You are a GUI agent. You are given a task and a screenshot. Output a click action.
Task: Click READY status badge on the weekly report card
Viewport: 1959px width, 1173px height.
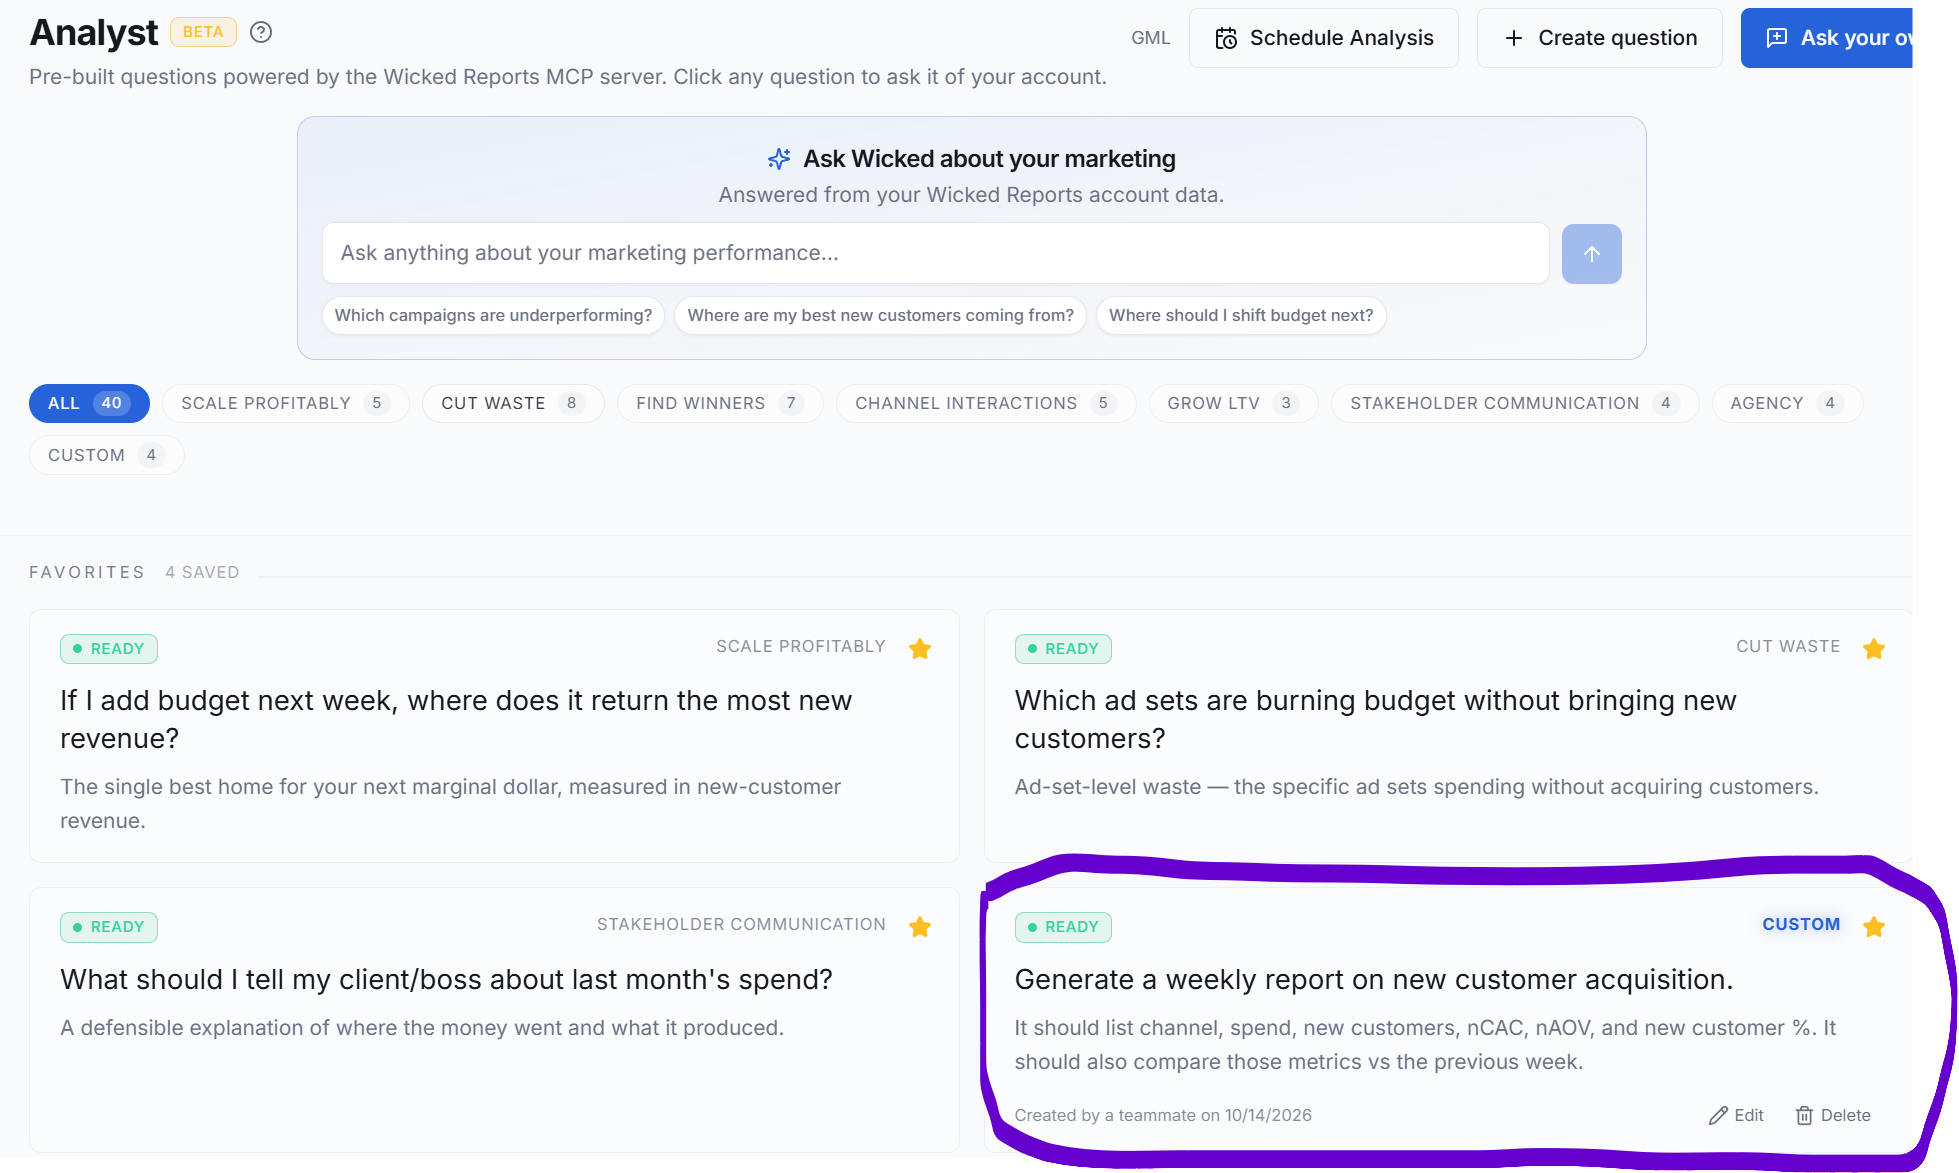click(x=1063, y=927)
